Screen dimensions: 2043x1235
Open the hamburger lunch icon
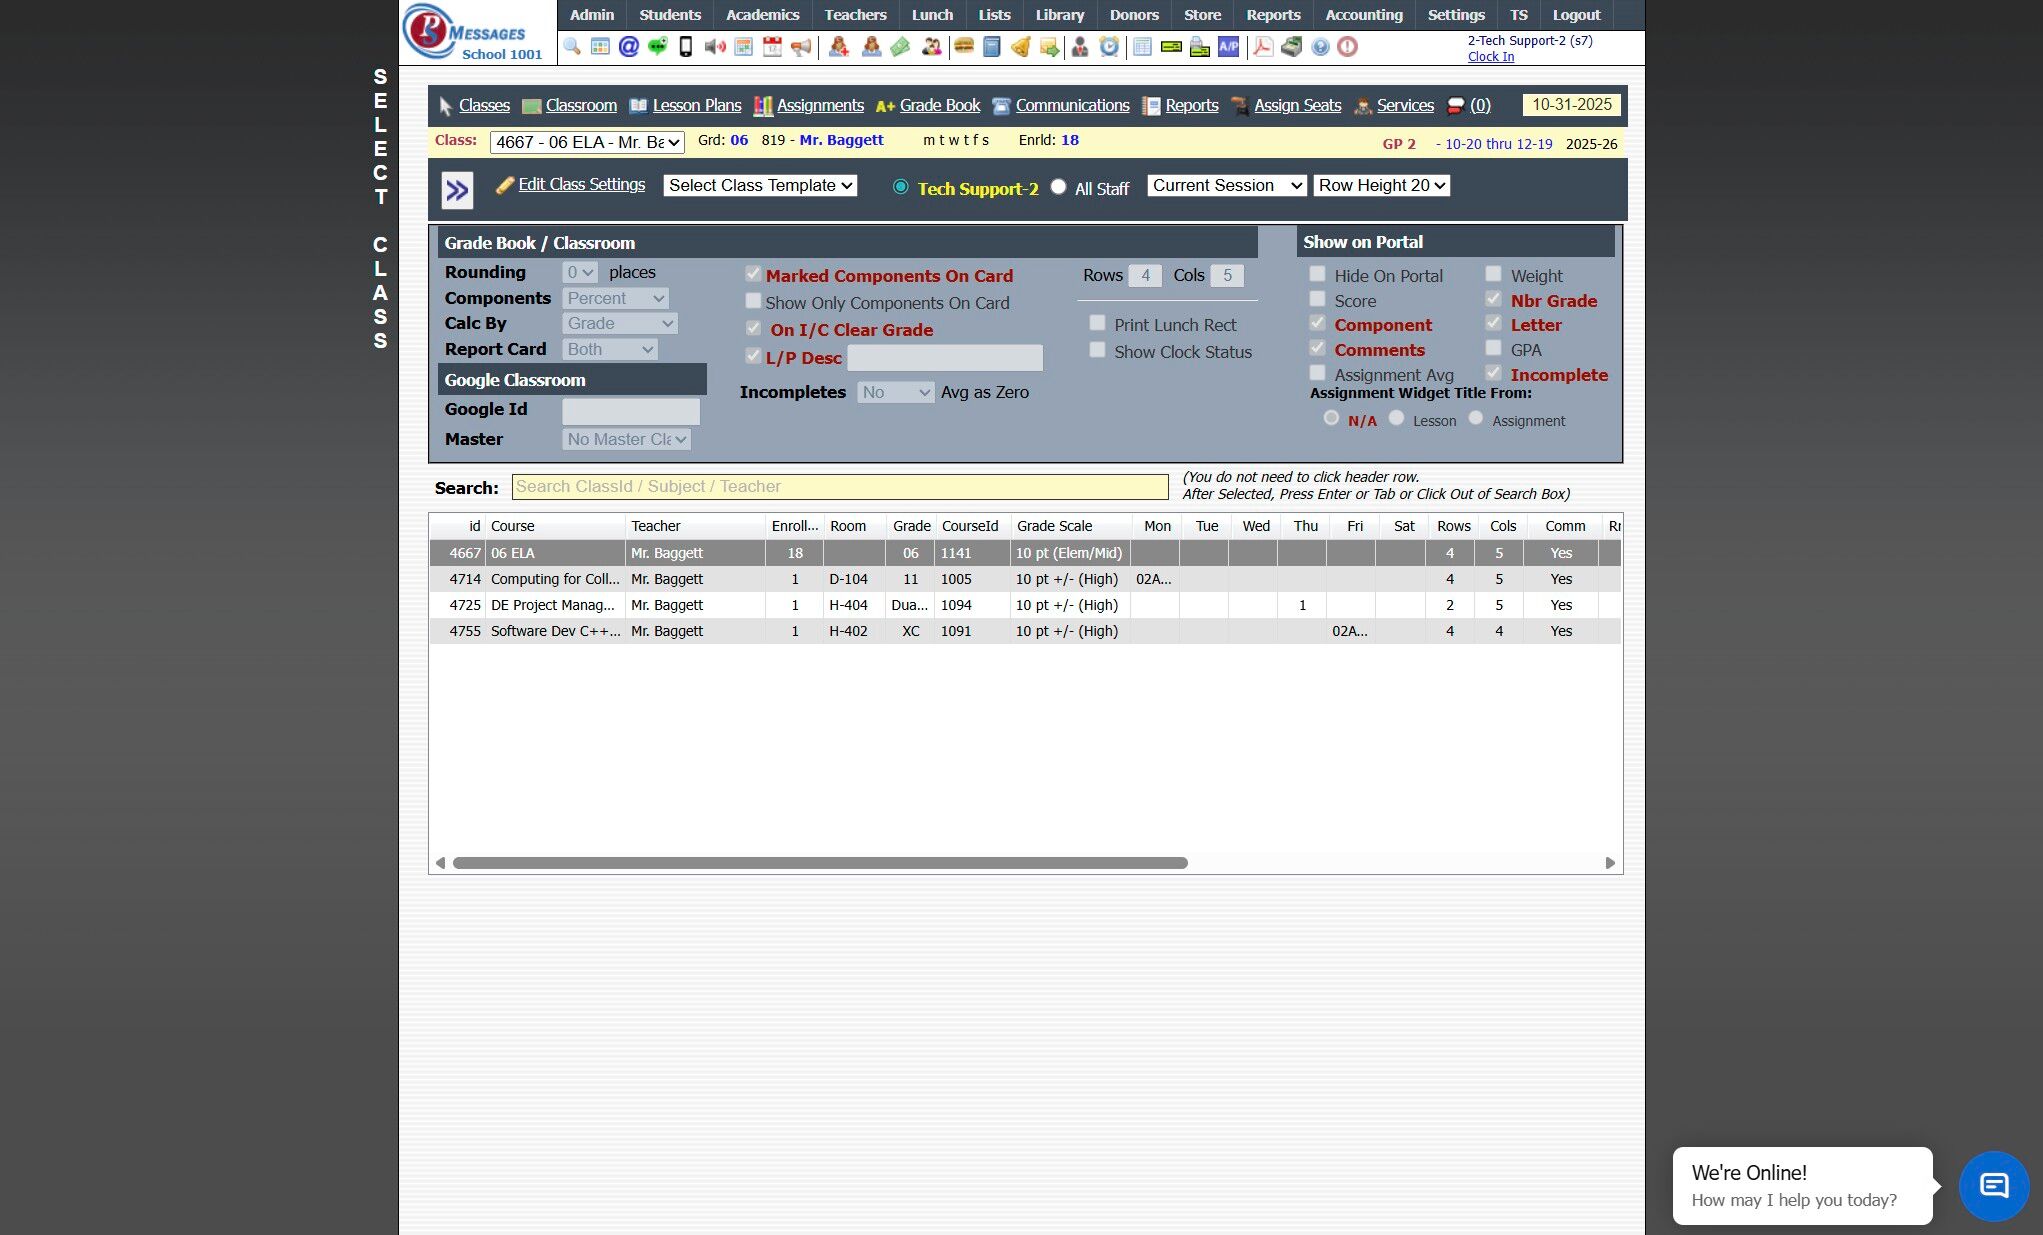tap(964, 47)
